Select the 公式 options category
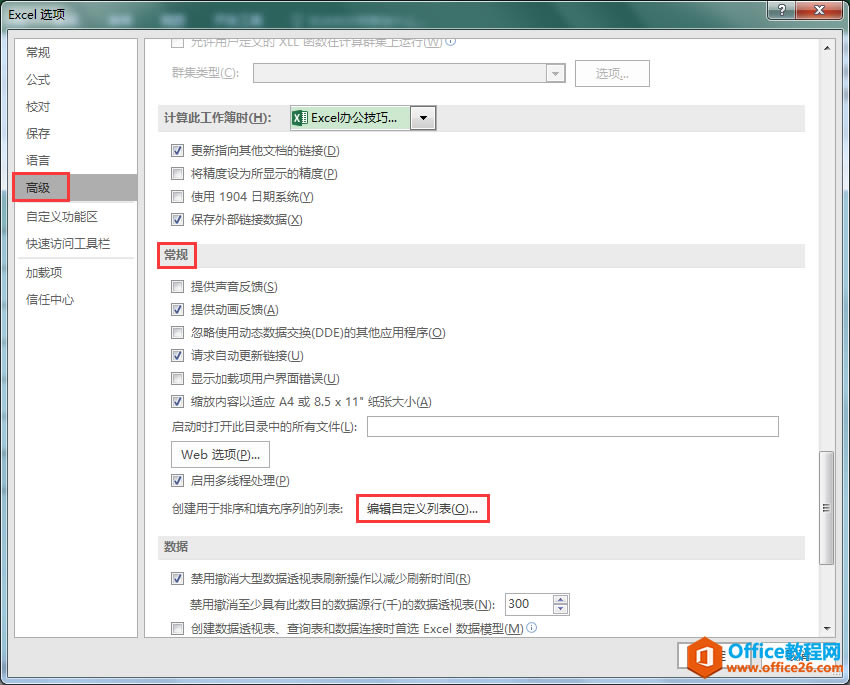The width and height of the screenshot is (850, 685). pyautogui.click(x=76, y=80)
